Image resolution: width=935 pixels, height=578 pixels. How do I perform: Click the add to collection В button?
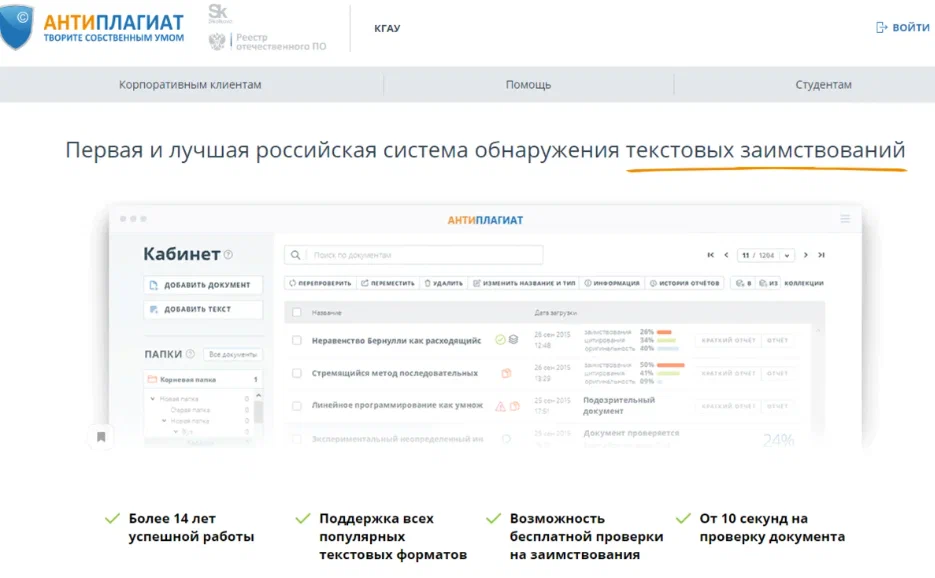coord(744,283)
